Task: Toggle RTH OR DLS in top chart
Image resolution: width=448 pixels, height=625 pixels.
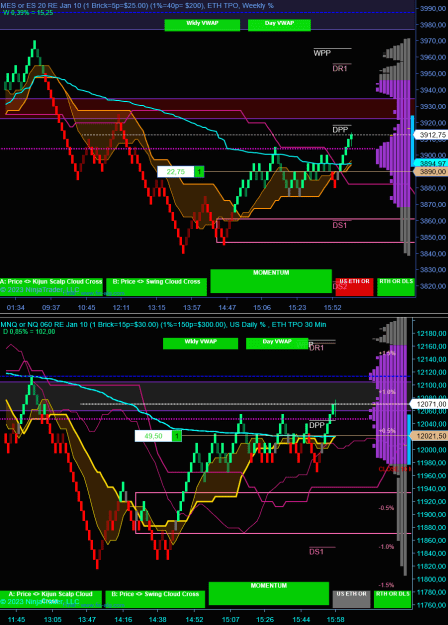Action: 396,287
